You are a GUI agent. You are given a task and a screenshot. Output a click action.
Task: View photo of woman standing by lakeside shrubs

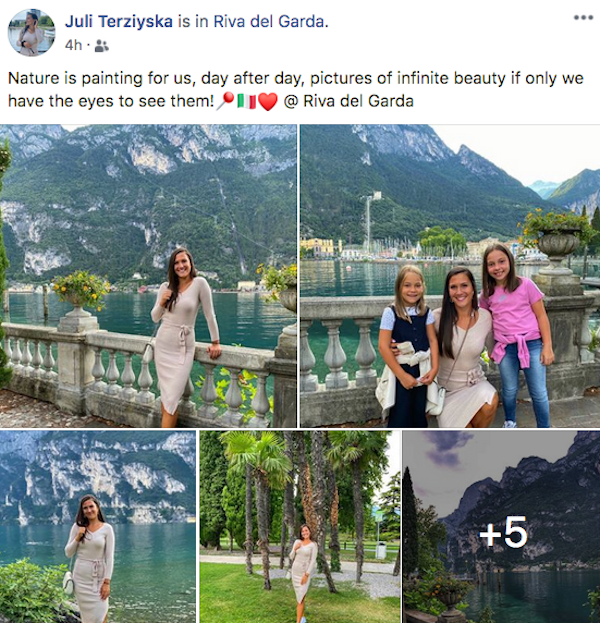tap(98, 527)
